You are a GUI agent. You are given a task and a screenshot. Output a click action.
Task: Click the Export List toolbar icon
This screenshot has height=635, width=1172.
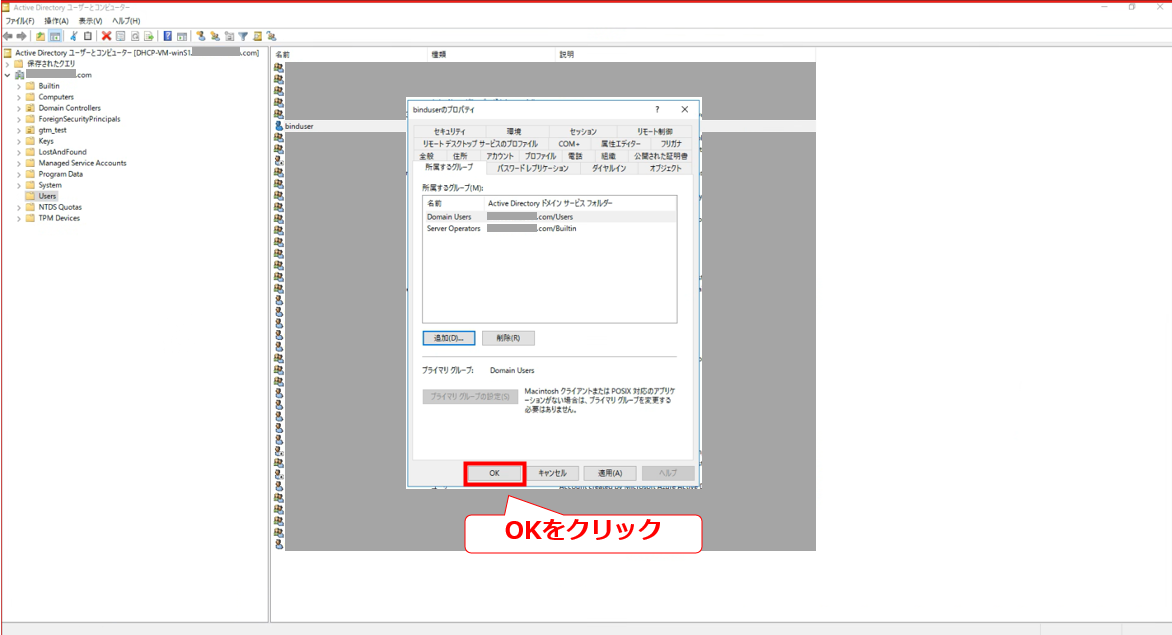[x=149, y=36]
